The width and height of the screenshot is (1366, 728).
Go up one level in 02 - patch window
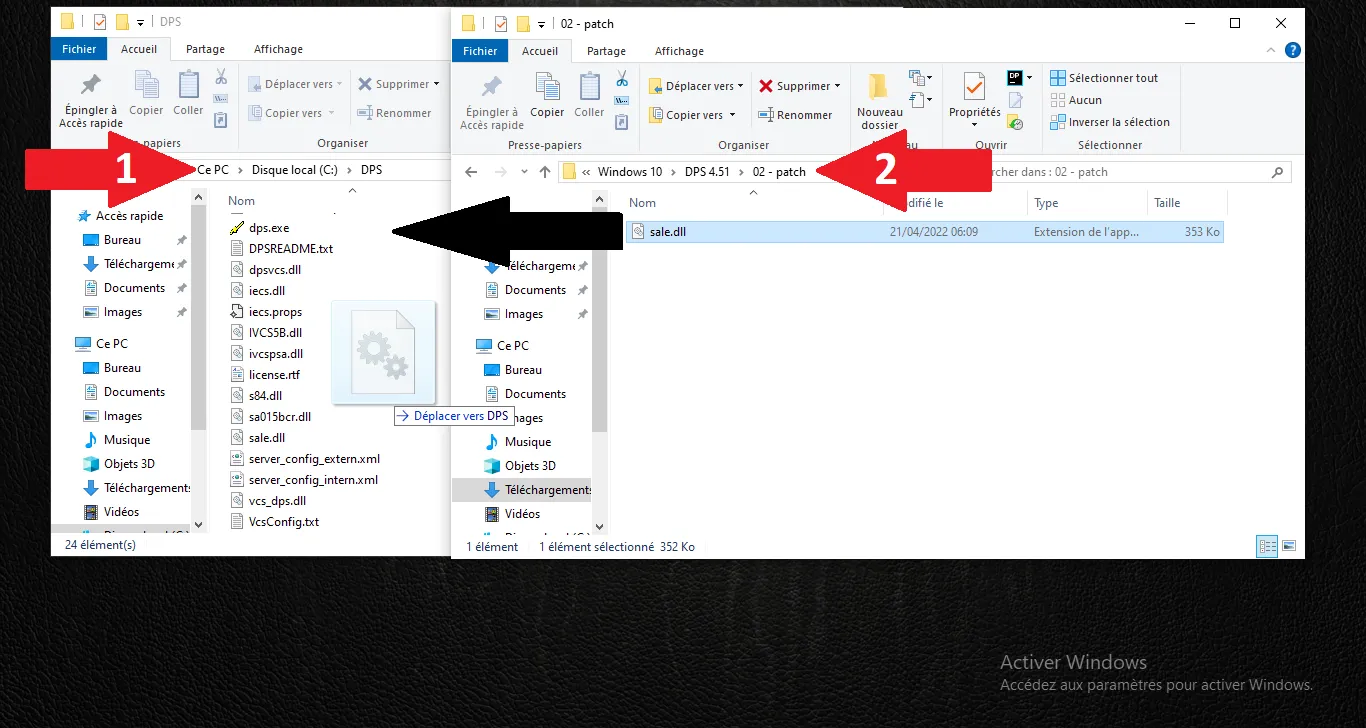coord(545,172)
